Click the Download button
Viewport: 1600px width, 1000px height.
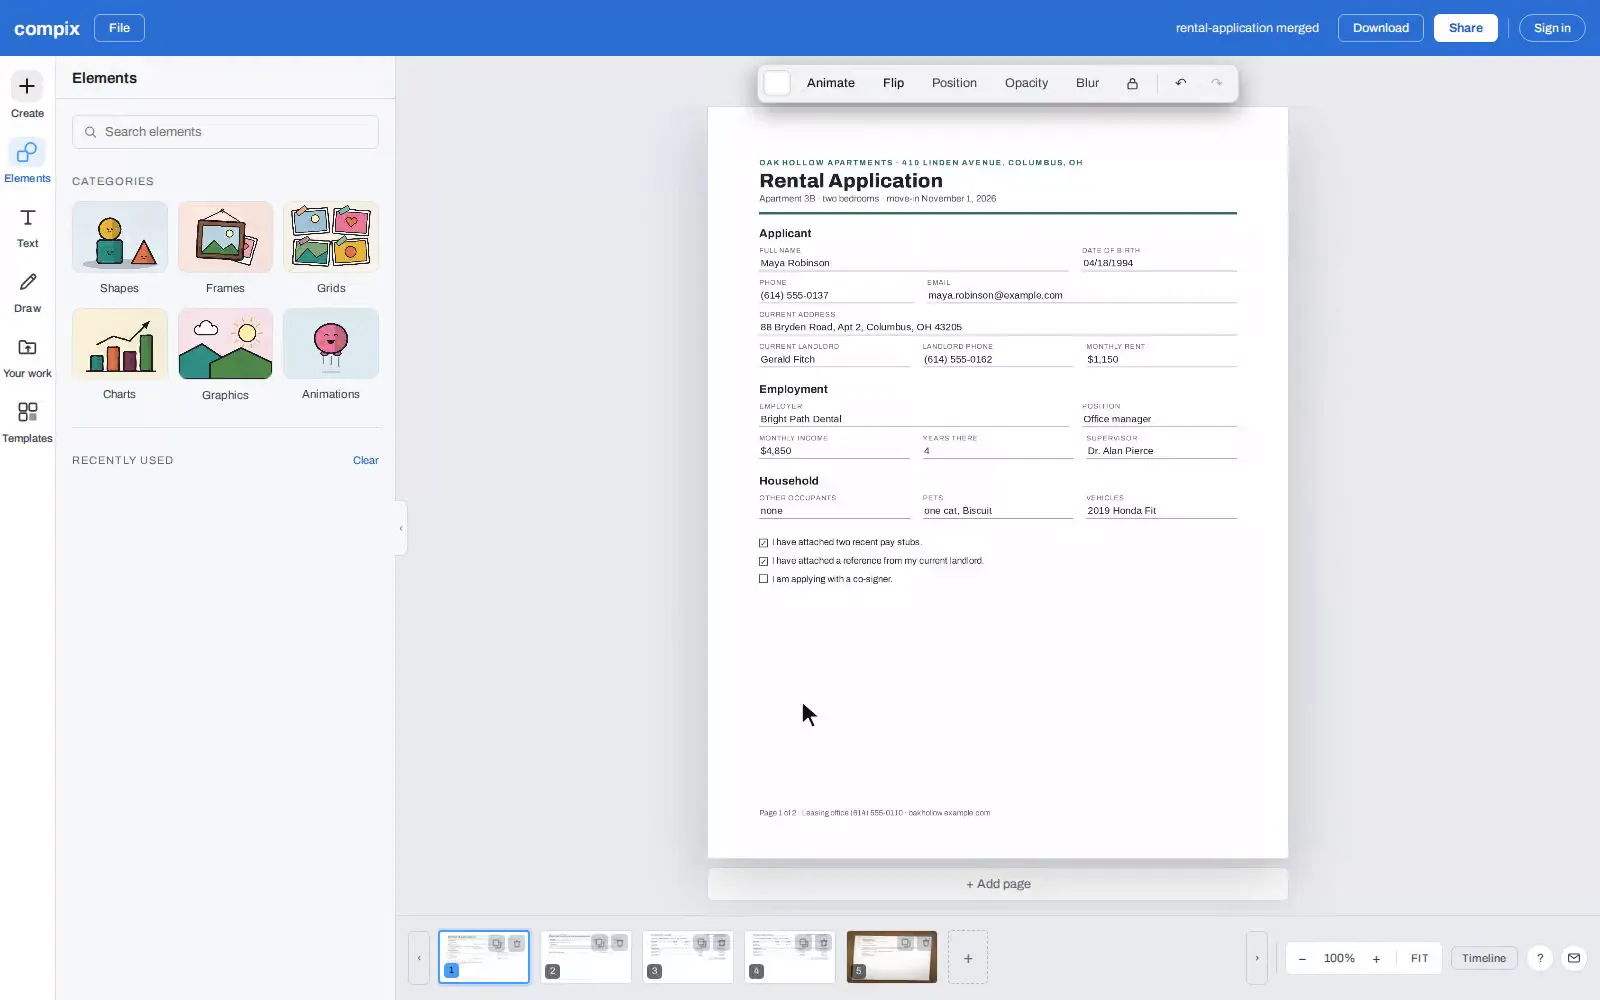point(1380,28)
